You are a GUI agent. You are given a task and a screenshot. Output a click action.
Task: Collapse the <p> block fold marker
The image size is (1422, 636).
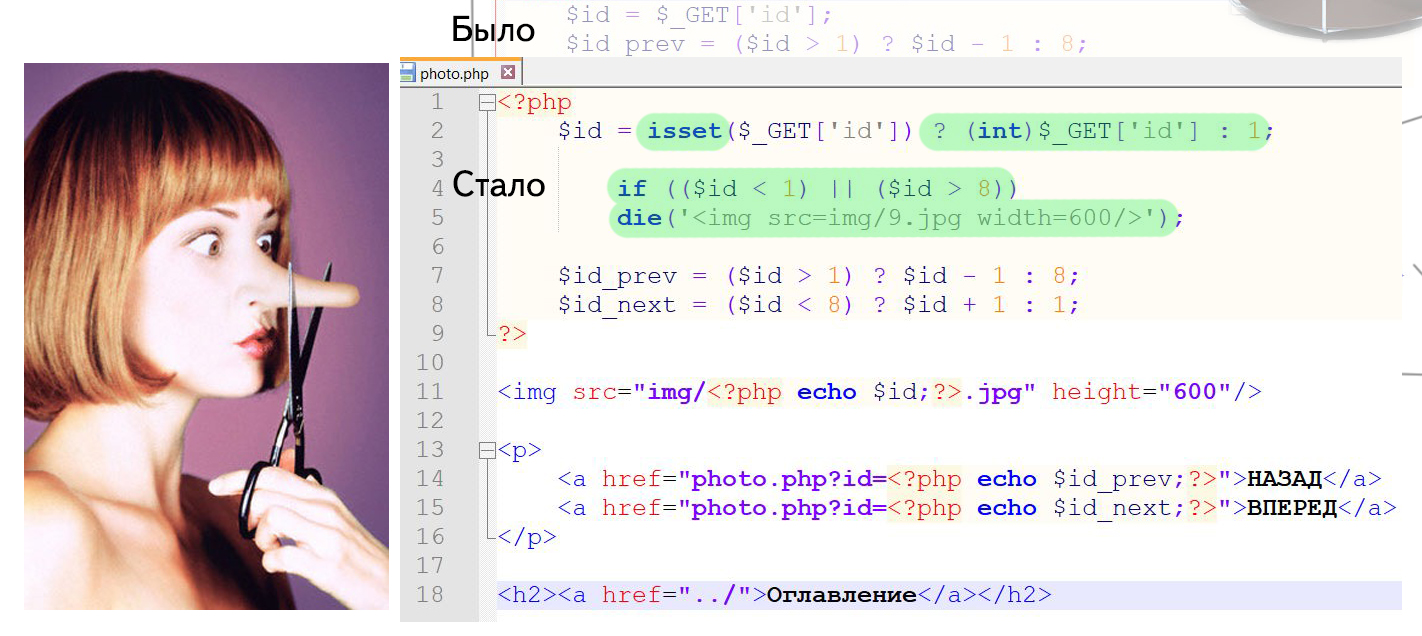pyautogui.click(x=487, y=450)
